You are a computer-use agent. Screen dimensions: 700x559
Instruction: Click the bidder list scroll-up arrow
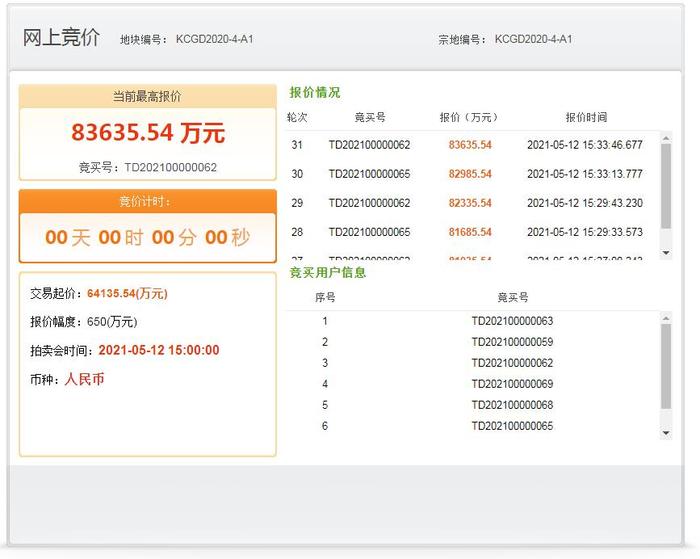666,318
